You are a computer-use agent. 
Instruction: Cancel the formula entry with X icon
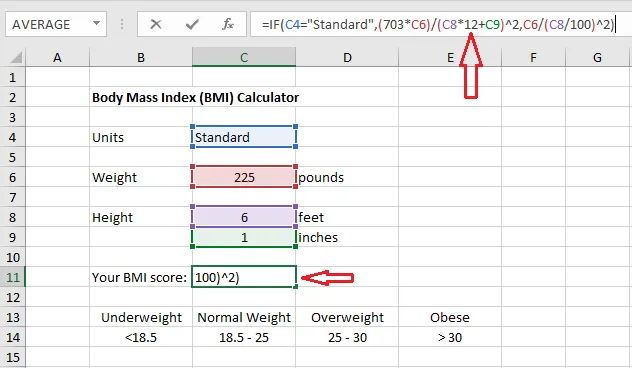[156, 25]
